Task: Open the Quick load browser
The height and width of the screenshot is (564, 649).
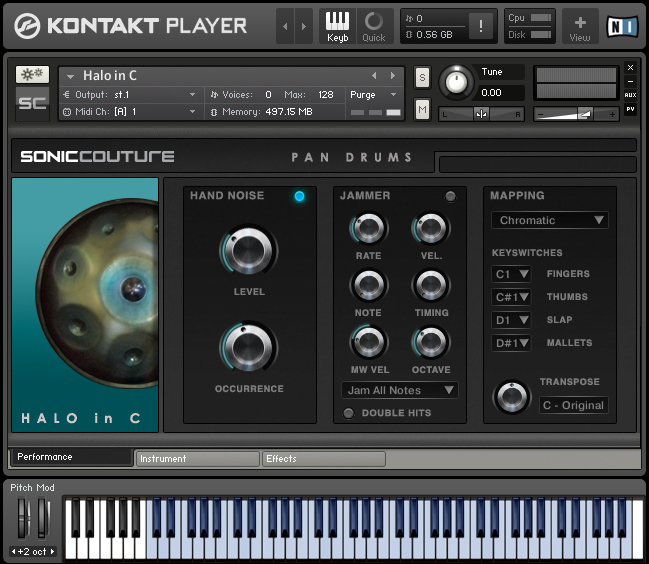Action: (x=374, y=26)
